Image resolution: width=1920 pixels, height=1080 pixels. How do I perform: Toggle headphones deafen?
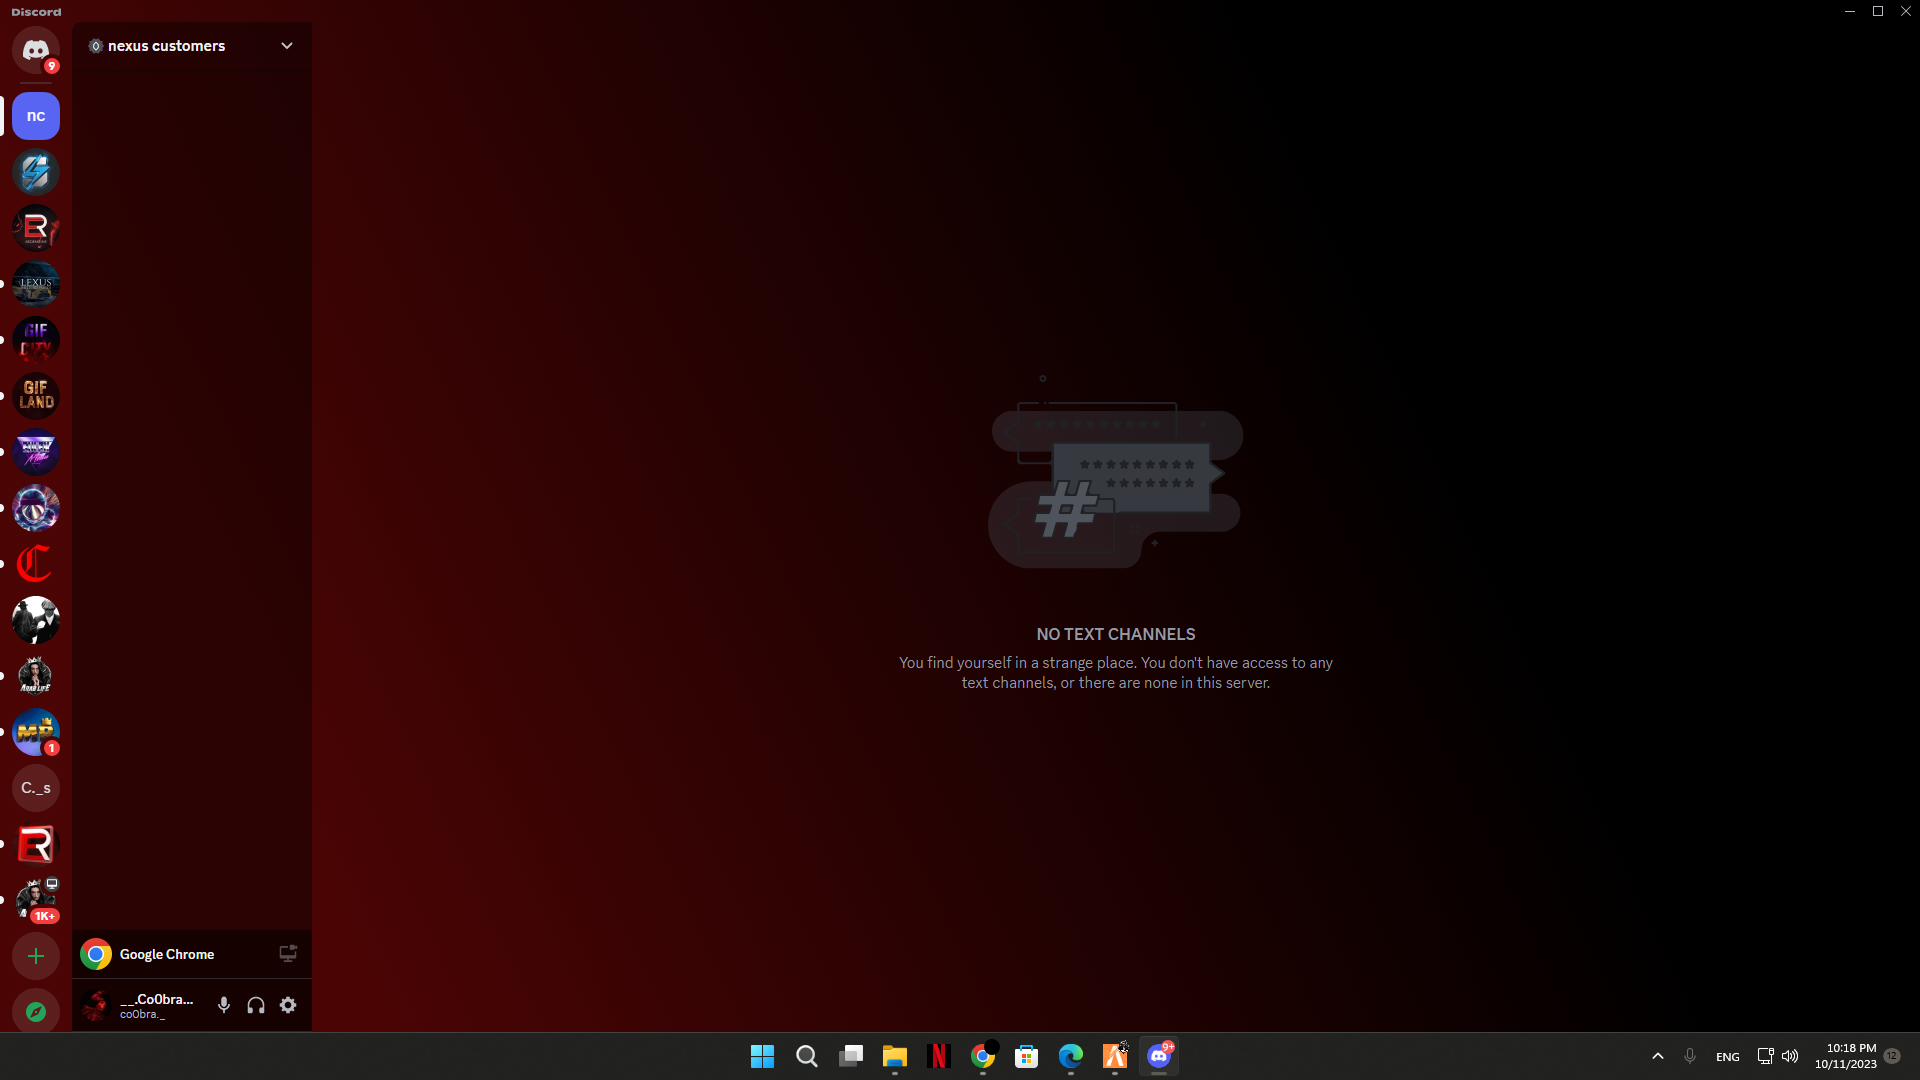pyautogui.click(x=256, y=1005)
